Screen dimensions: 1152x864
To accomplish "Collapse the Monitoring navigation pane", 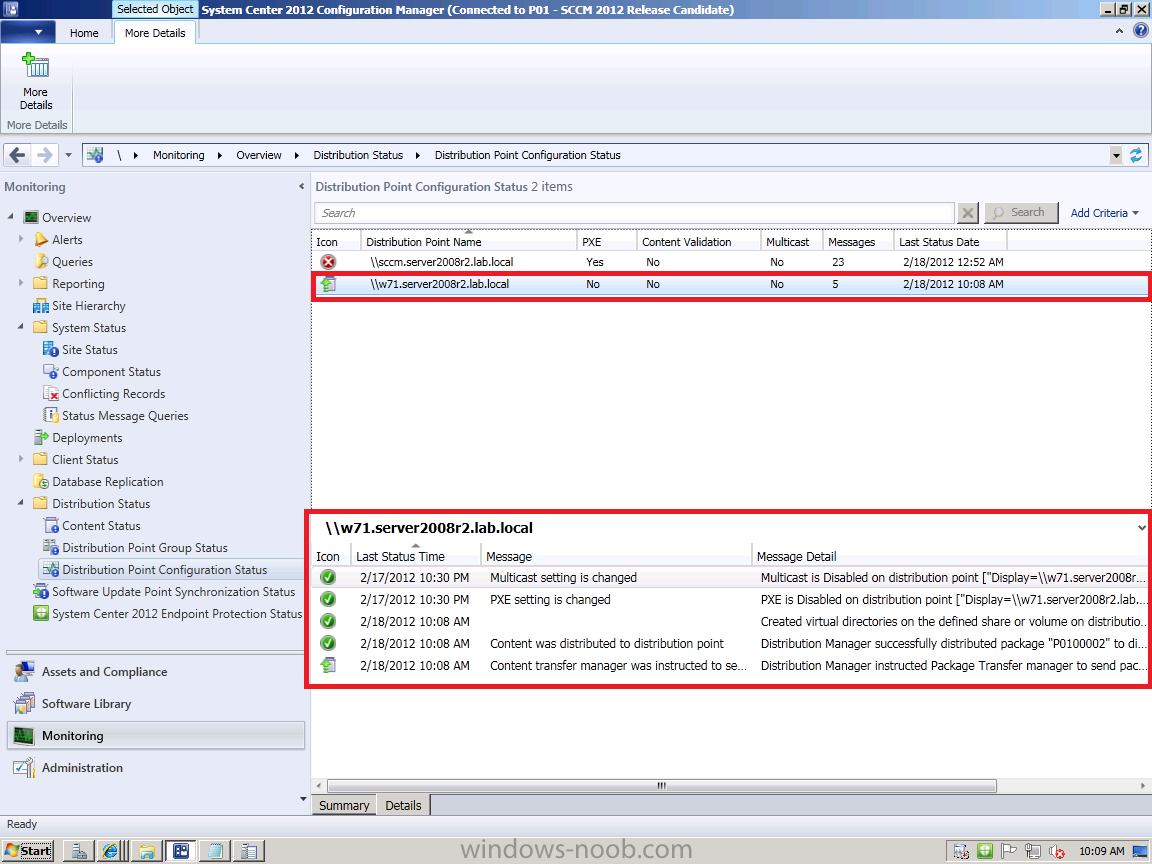I will click(x=301, y=187).
